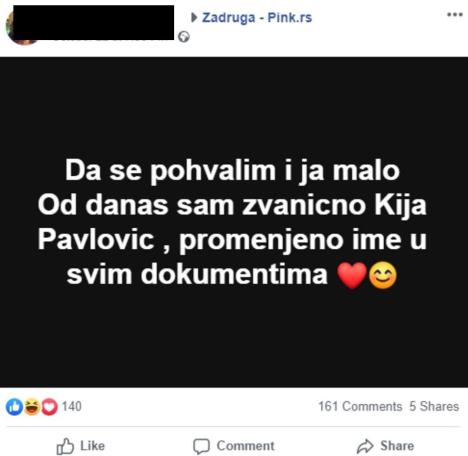Open the 161 Comments link
468x456 pixels.
360,406
